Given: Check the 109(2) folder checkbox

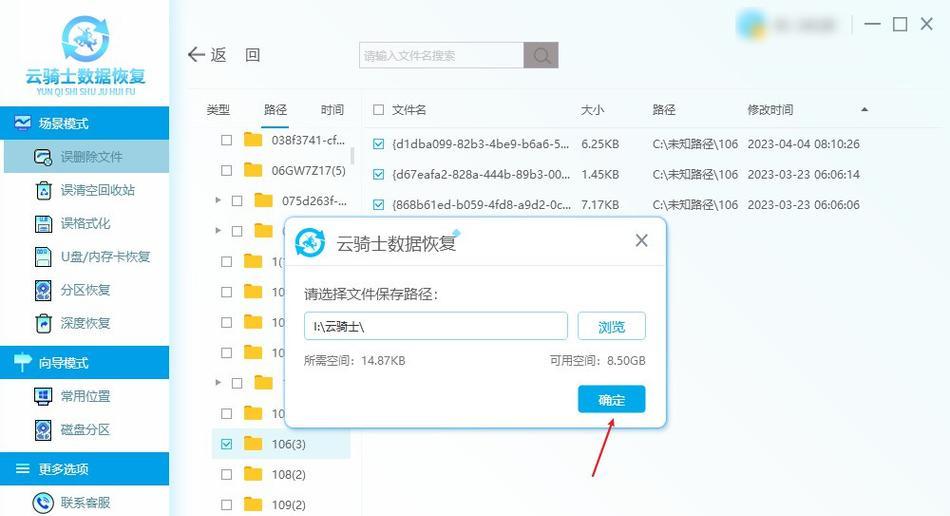Looking at the screenshot, I should click(227, 504).
